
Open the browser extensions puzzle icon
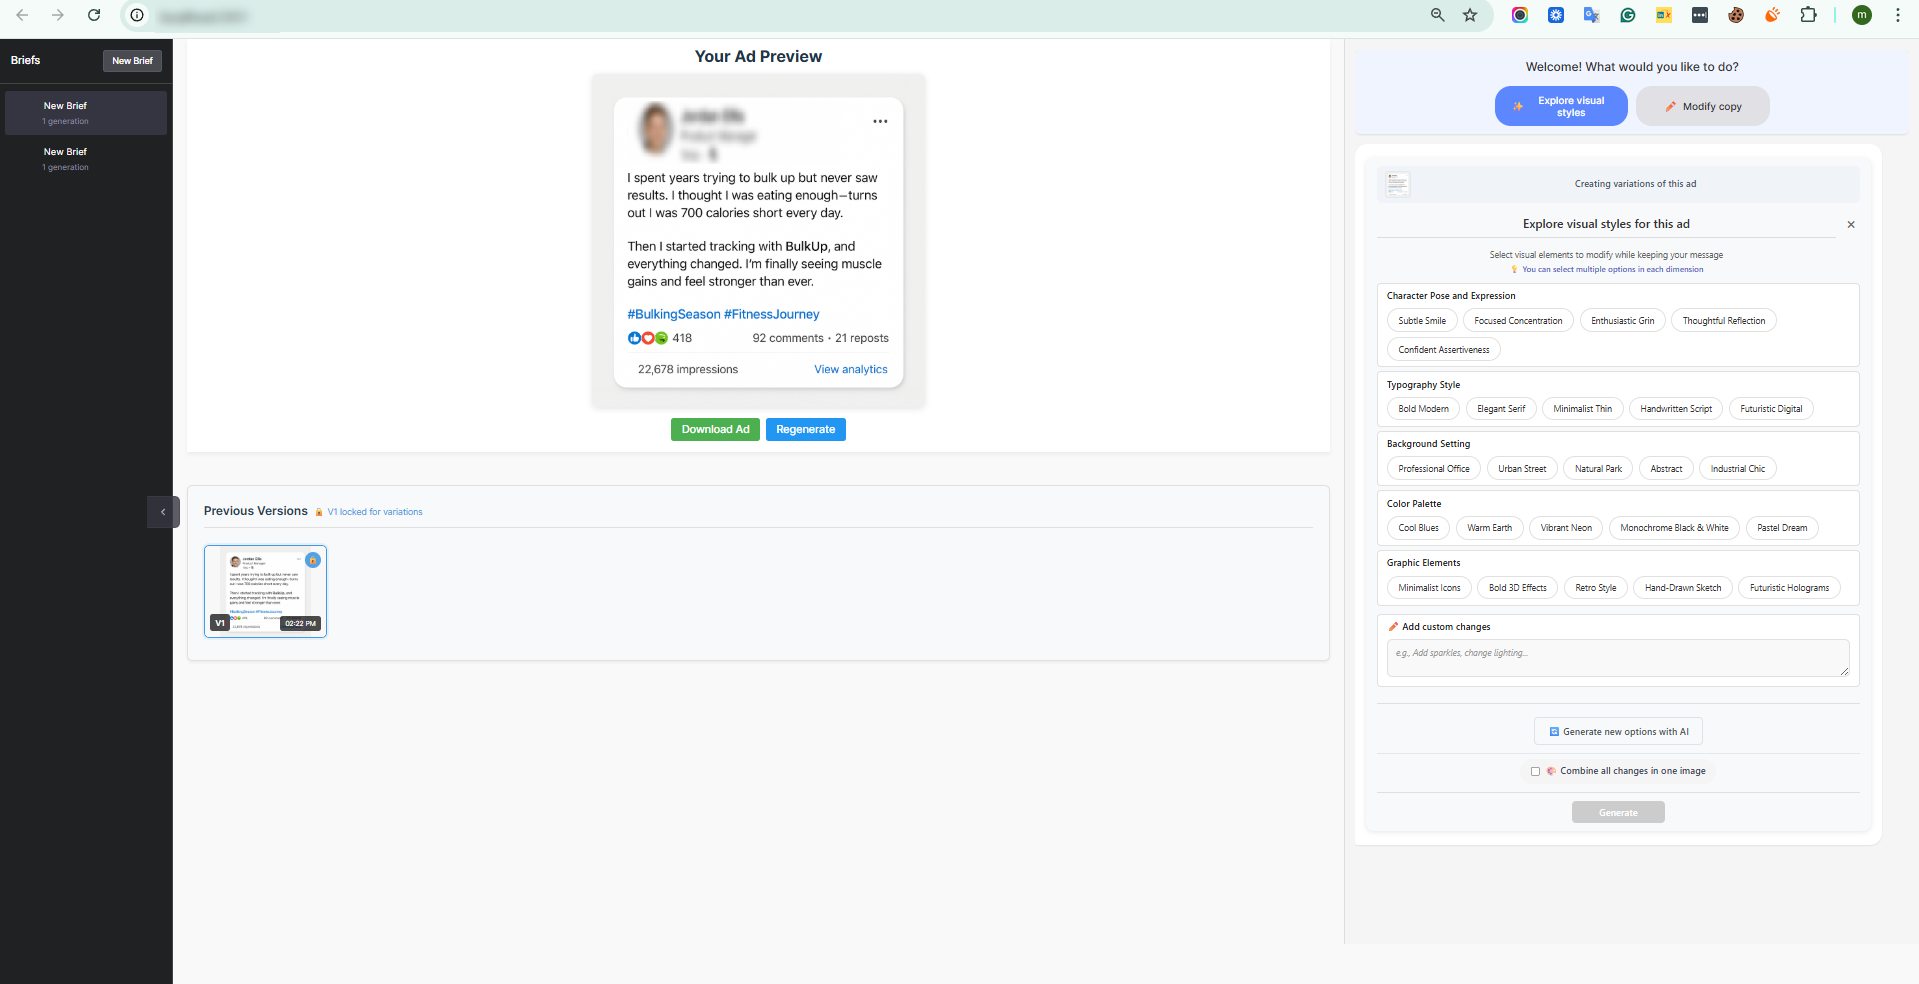(1808, 15)
